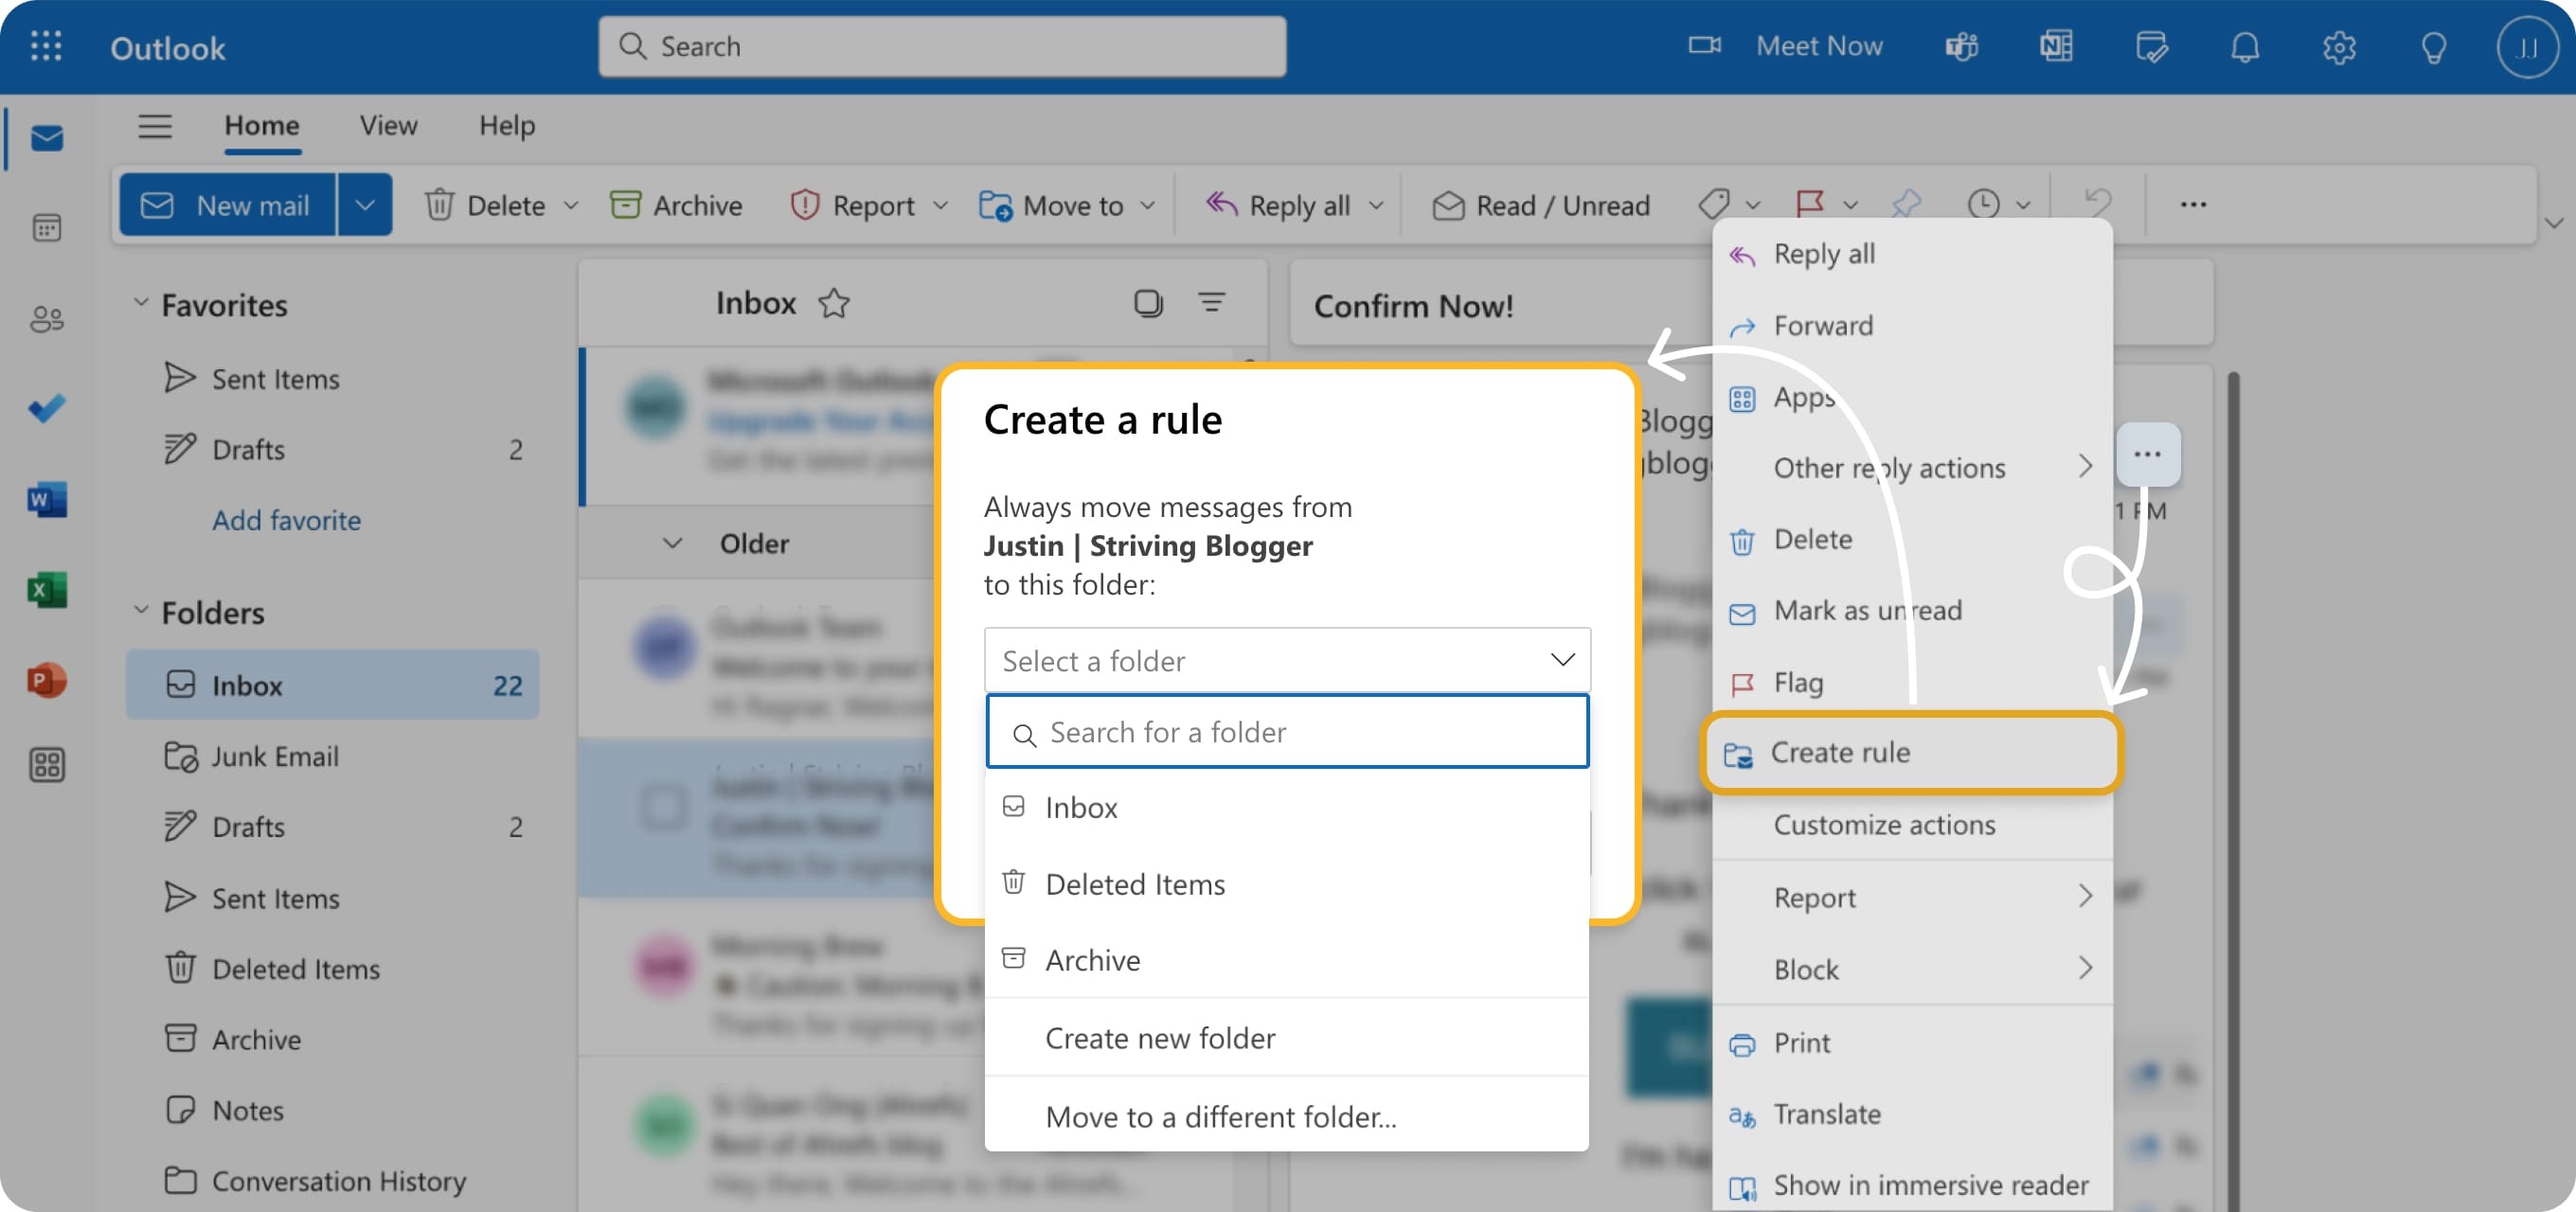Switch to the View tab
2576x1212 pixels.
click(387, 126)
